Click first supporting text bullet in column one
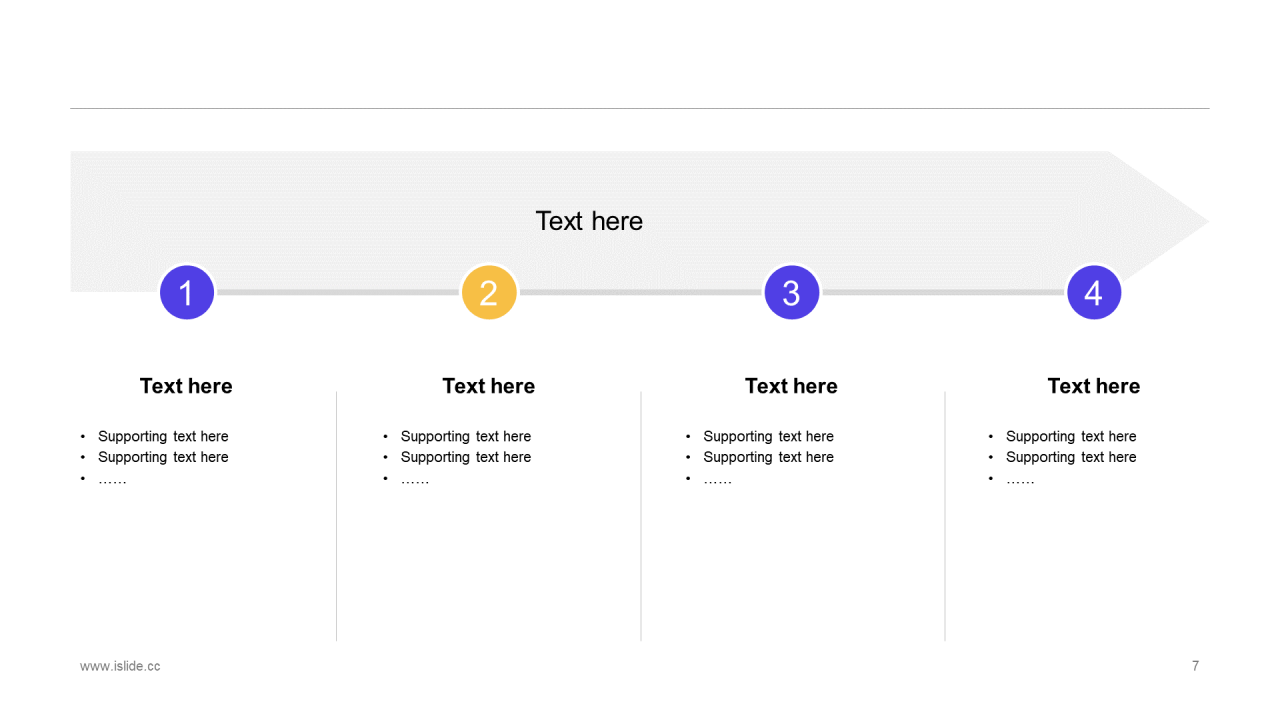Viewport: 1280px width, 720px height. coord(163,436)
